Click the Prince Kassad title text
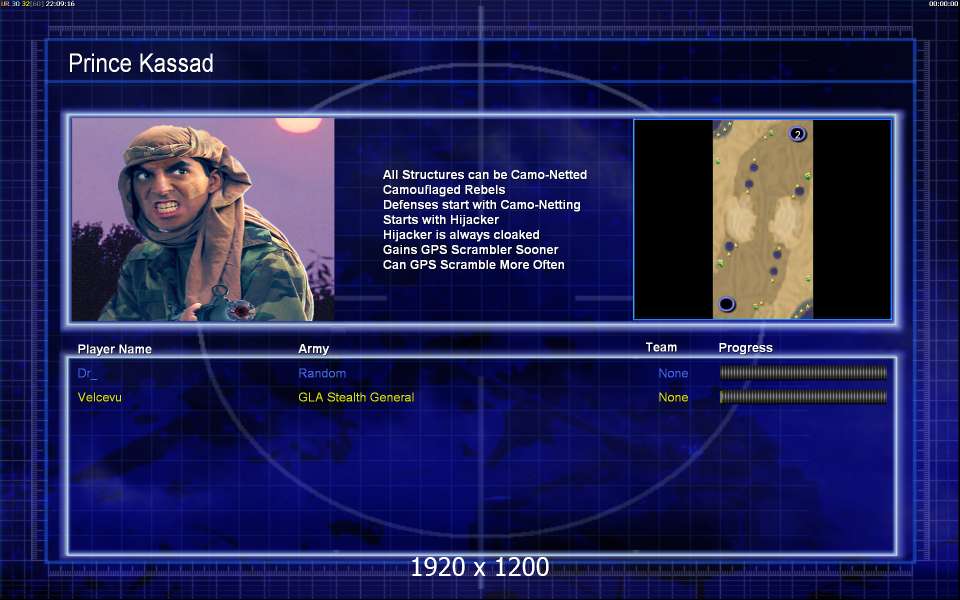This screenshot has width=960, height=600. 141,63
